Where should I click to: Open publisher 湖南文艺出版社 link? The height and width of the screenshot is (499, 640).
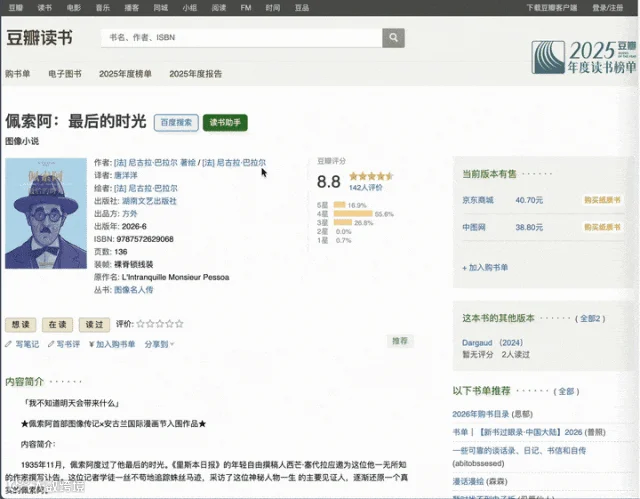(149, 201)
